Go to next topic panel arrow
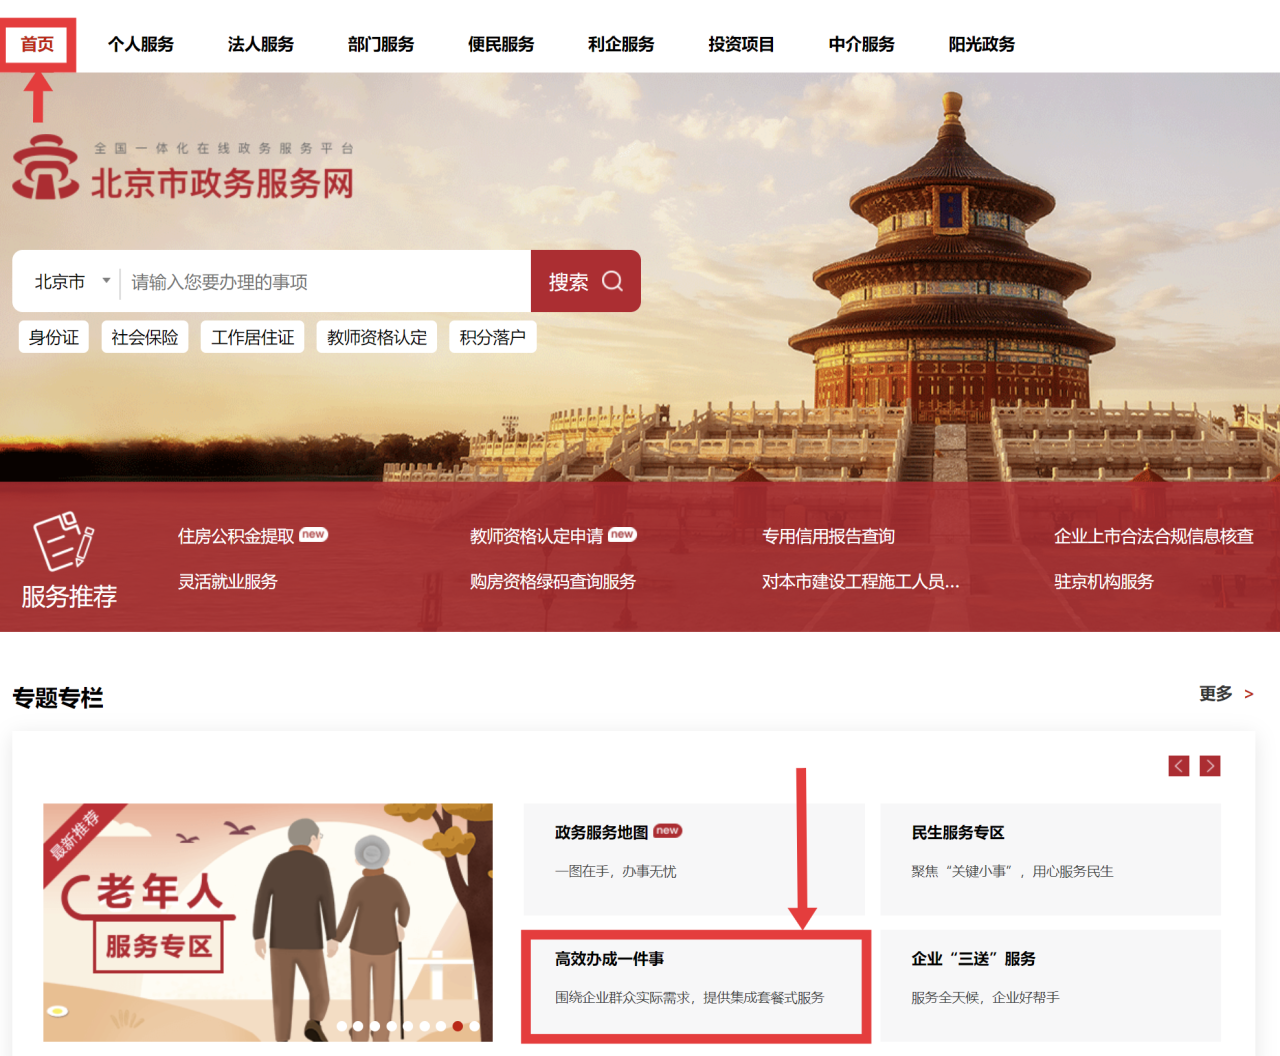 click(x=1210, y=766)
